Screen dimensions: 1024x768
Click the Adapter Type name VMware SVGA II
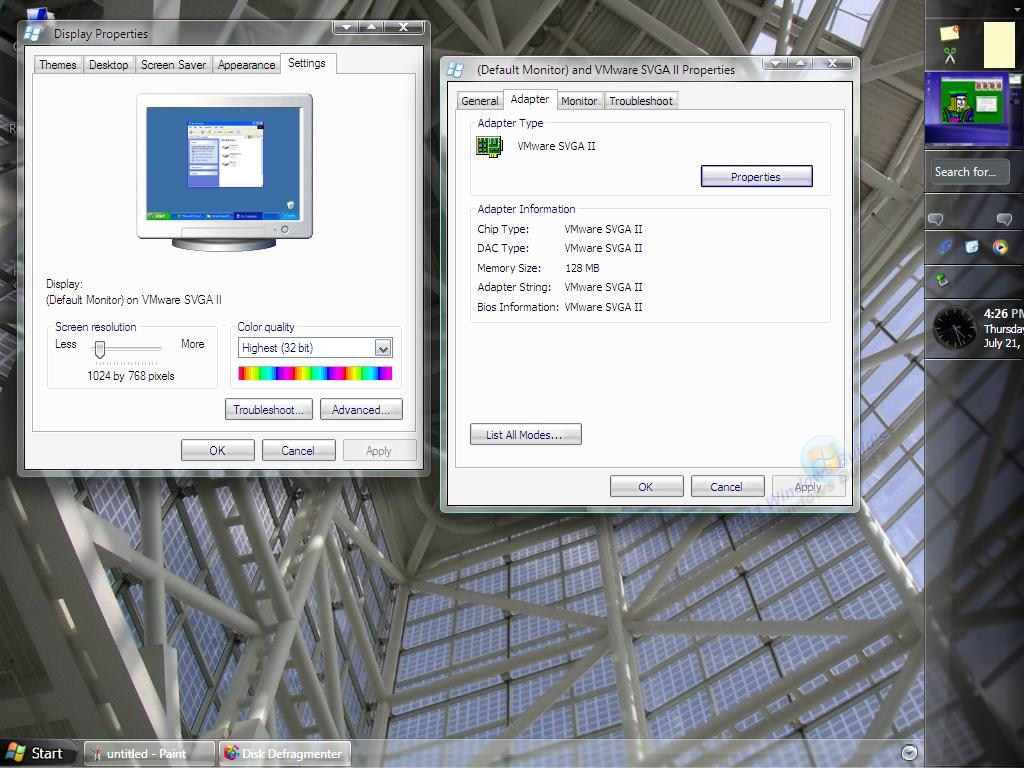tap(556, 146)
